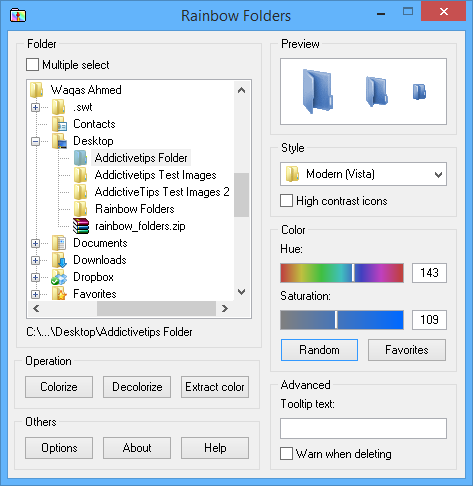Screen dimensions: 473x486
Task: Toggle High contrast icons checkbox
Action: 286,201
